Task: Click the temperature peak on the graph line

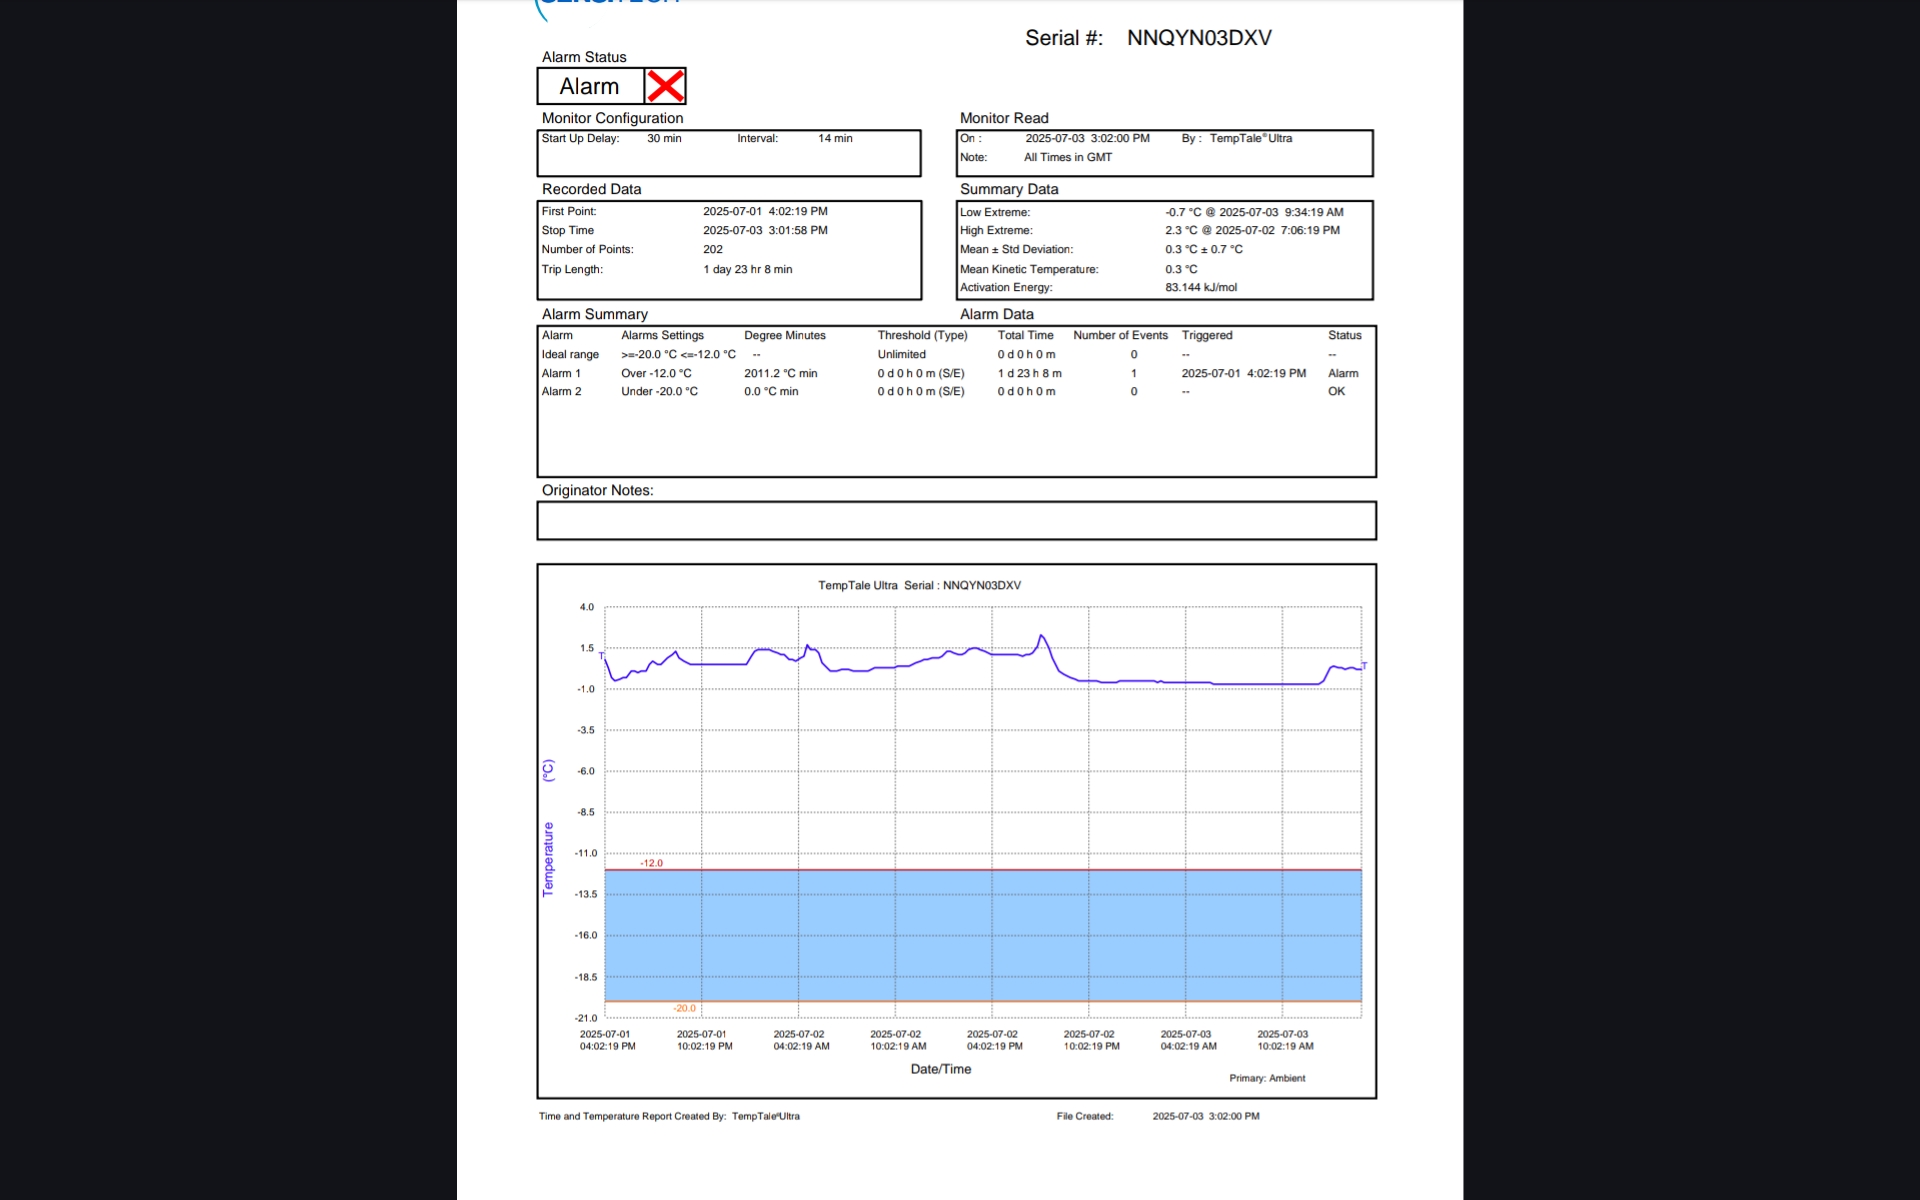Action: [x=1041, y=635]
